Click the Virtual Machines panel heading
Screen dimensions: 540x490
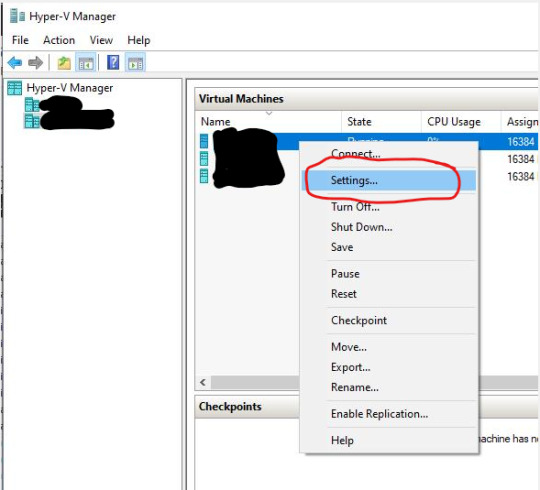pyautogui.click(x=241, y=99)
